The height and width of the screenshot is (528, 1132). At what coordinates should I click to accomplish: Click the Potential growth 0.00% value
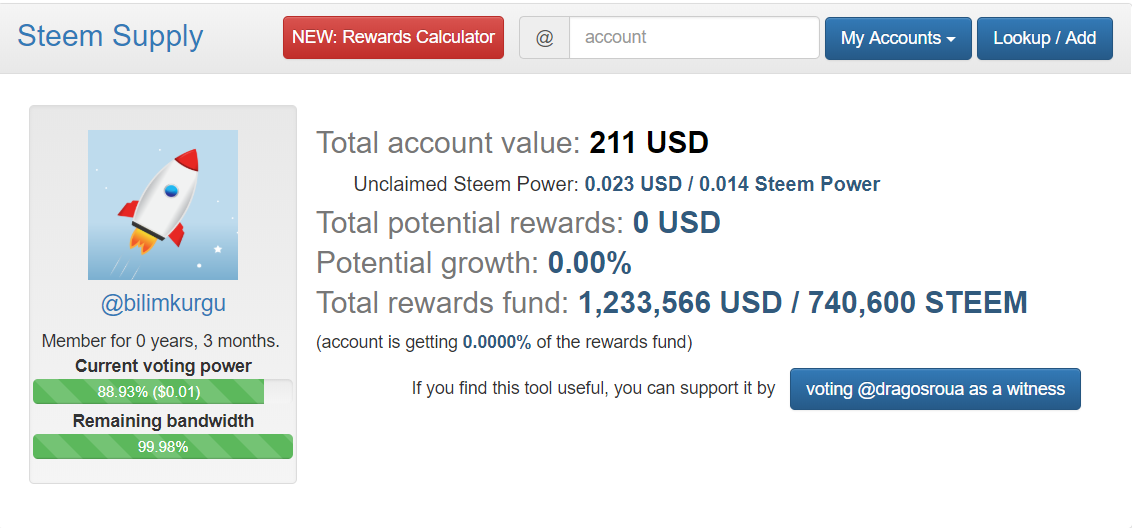[590, 264]
